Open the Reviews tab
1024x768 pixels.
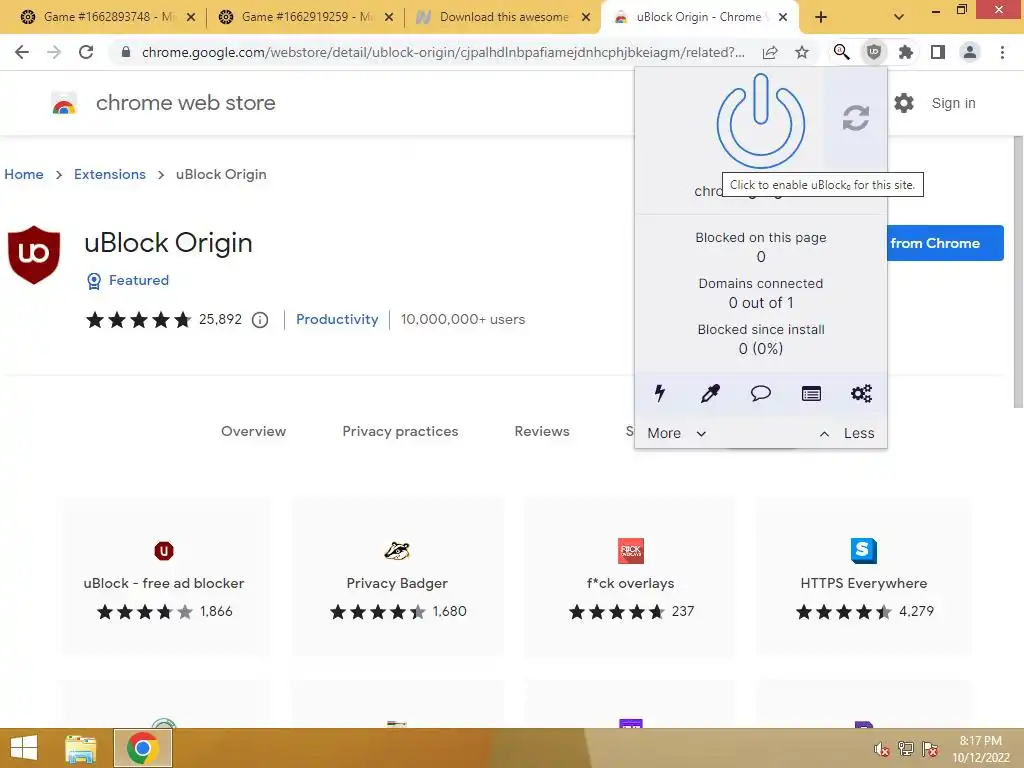coord(541,431)
